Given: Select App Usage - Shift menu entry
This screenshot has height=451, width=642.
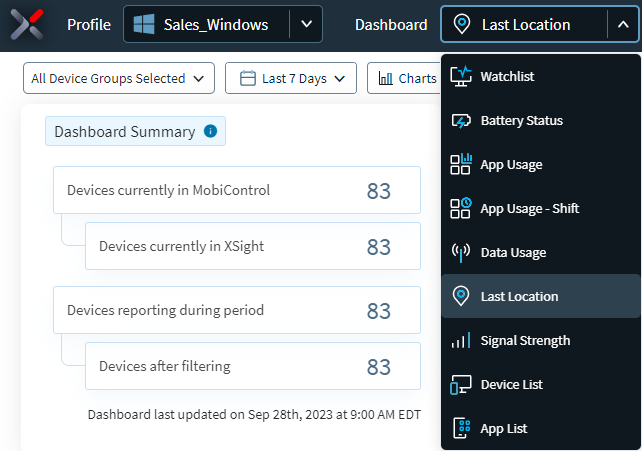Looking at the screenshot, I should pos(541,208).
